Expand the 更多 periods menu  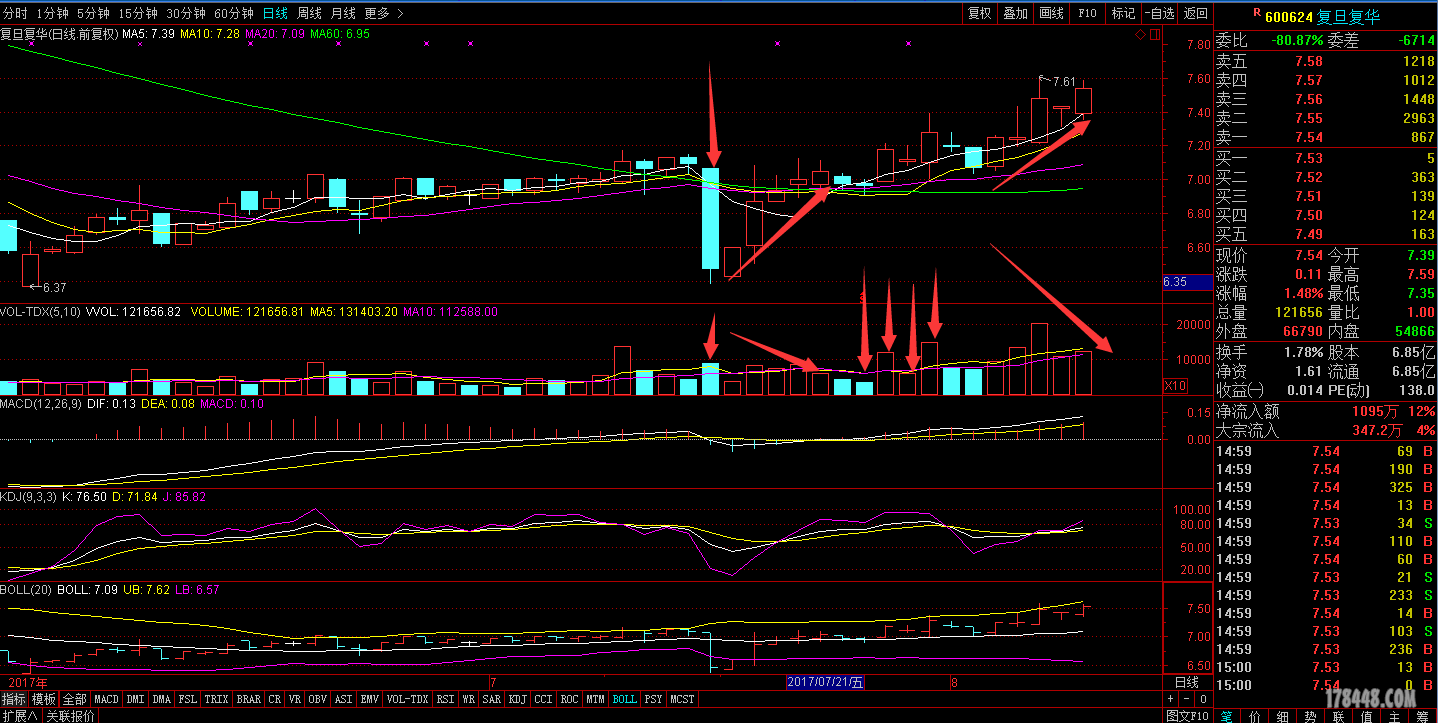click(x=384, y=13)
